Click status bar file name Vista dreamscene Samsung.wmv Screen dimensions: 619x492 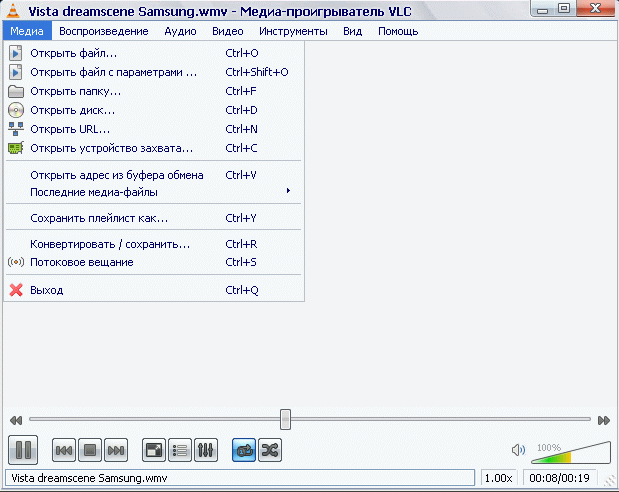coord(89,478)
